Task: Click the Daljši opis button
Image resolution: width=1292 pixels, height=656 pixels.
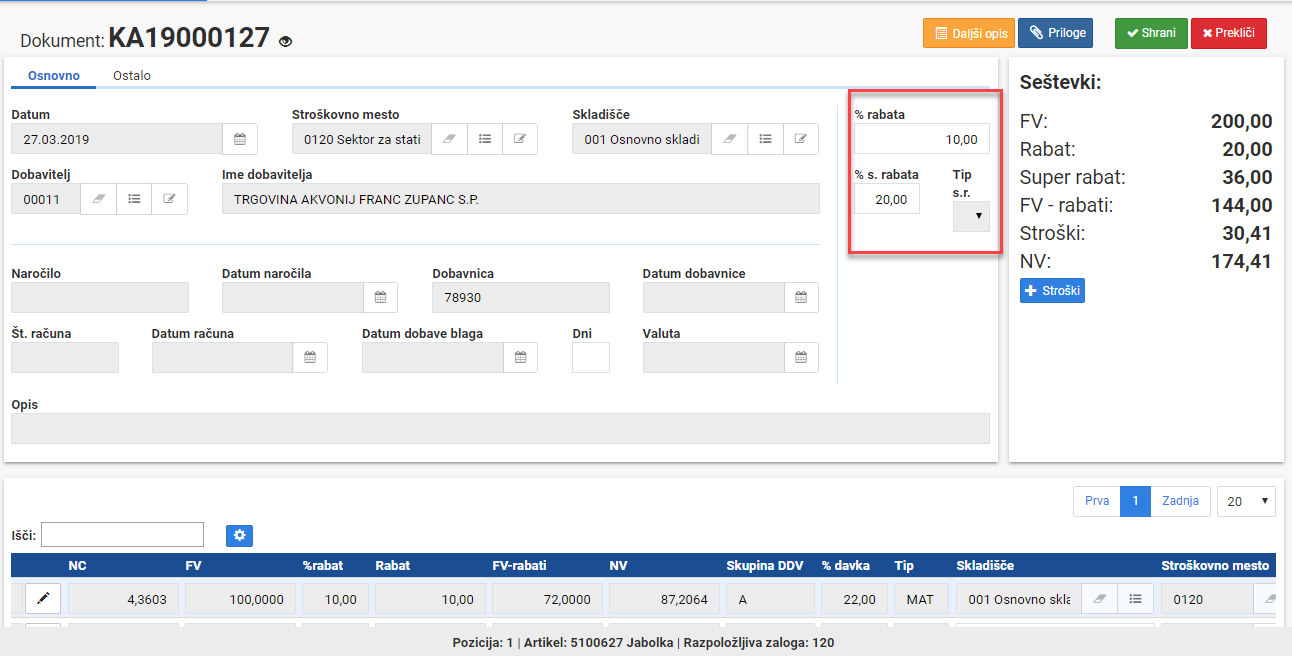Action: pyautogui.click(x=969, y=33)
